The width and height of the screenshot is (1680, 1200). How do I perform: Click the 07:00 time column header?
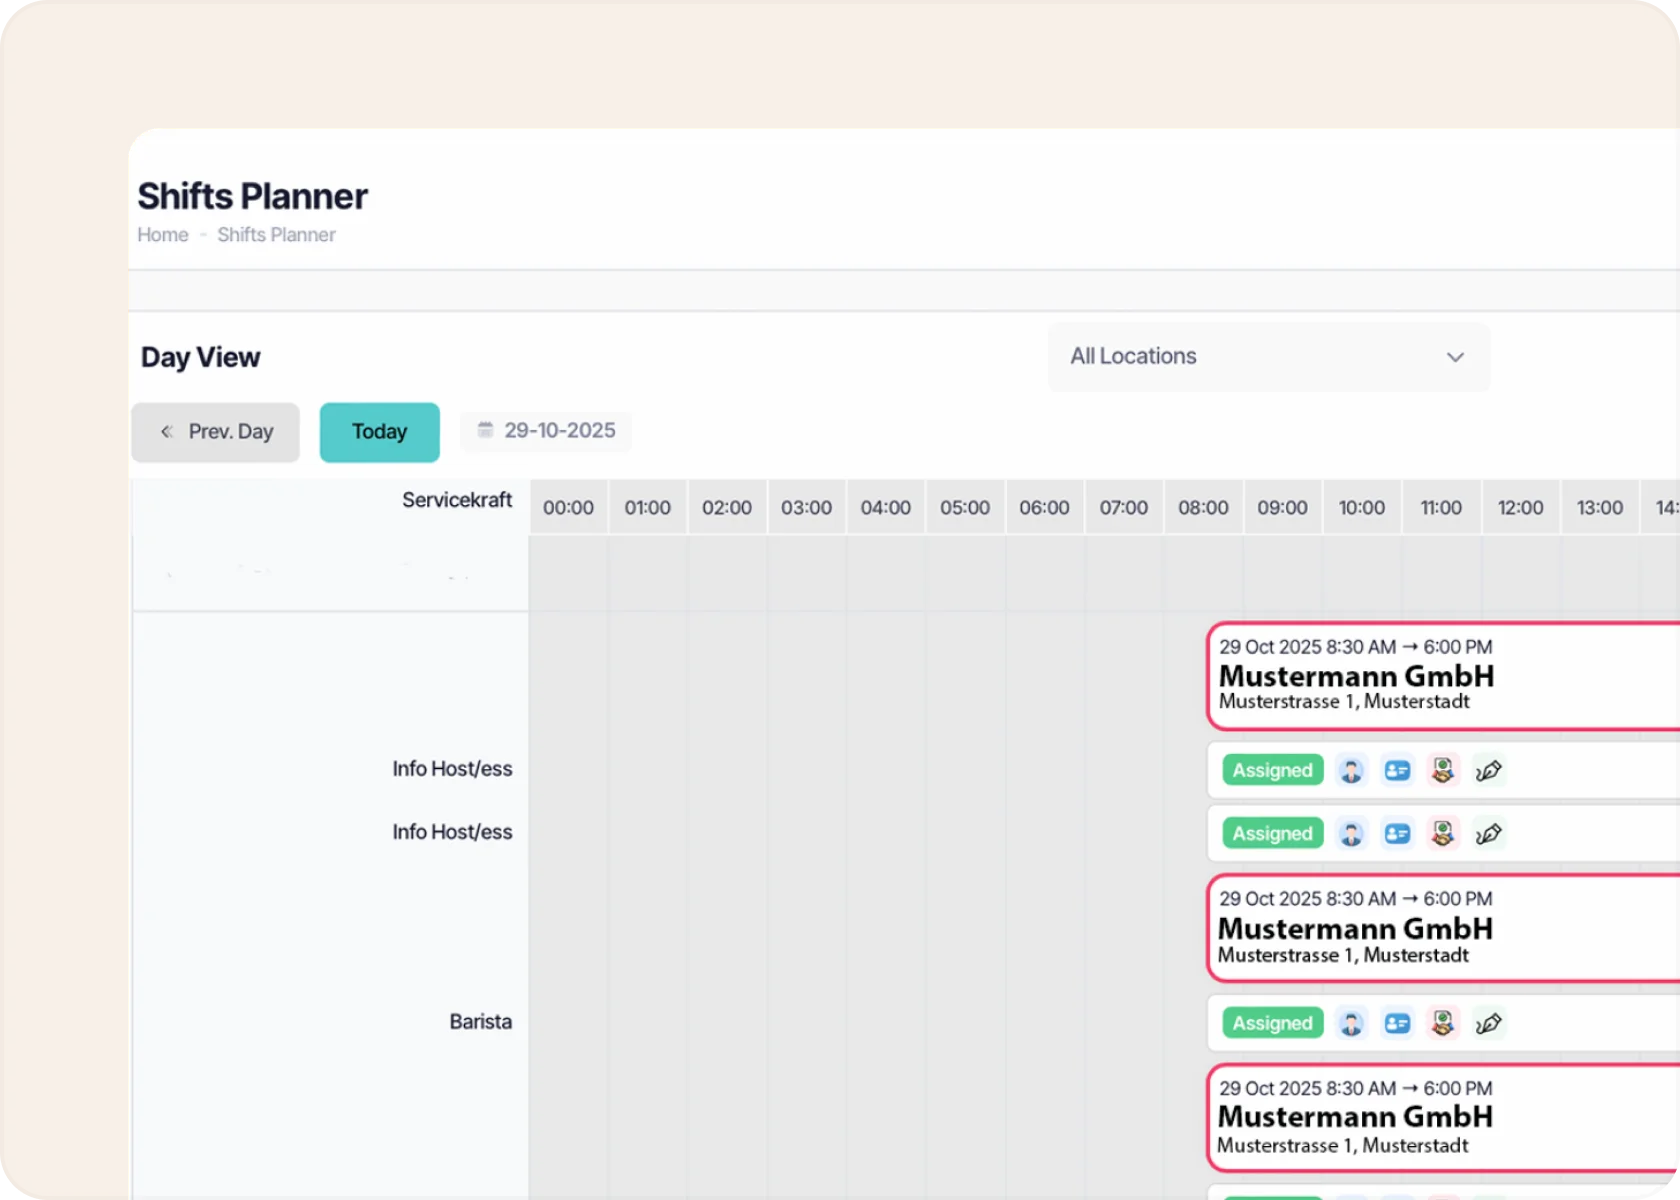(1124, 508)
